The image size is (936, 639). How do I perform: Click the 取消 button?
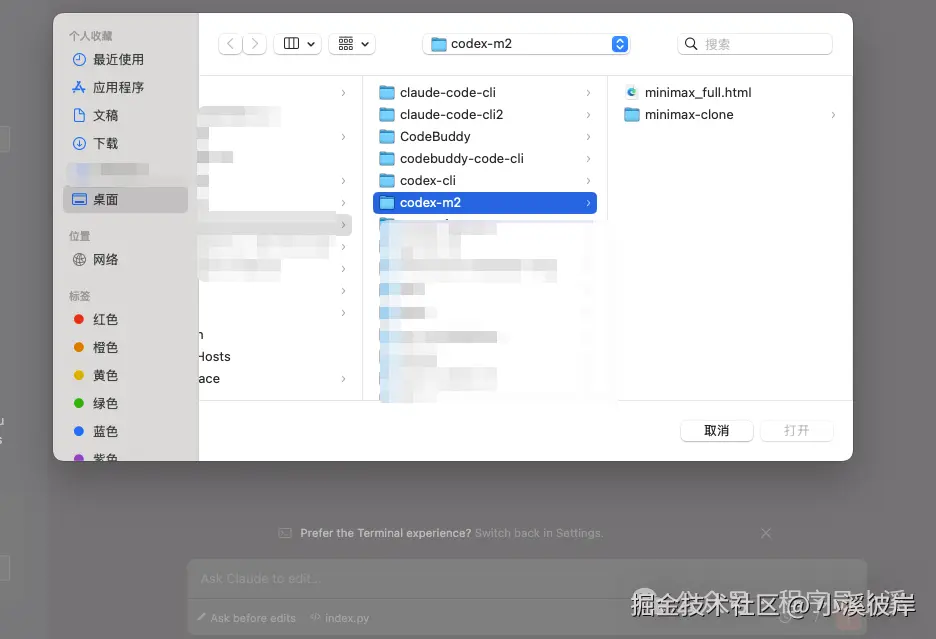(x=716, y=431)
